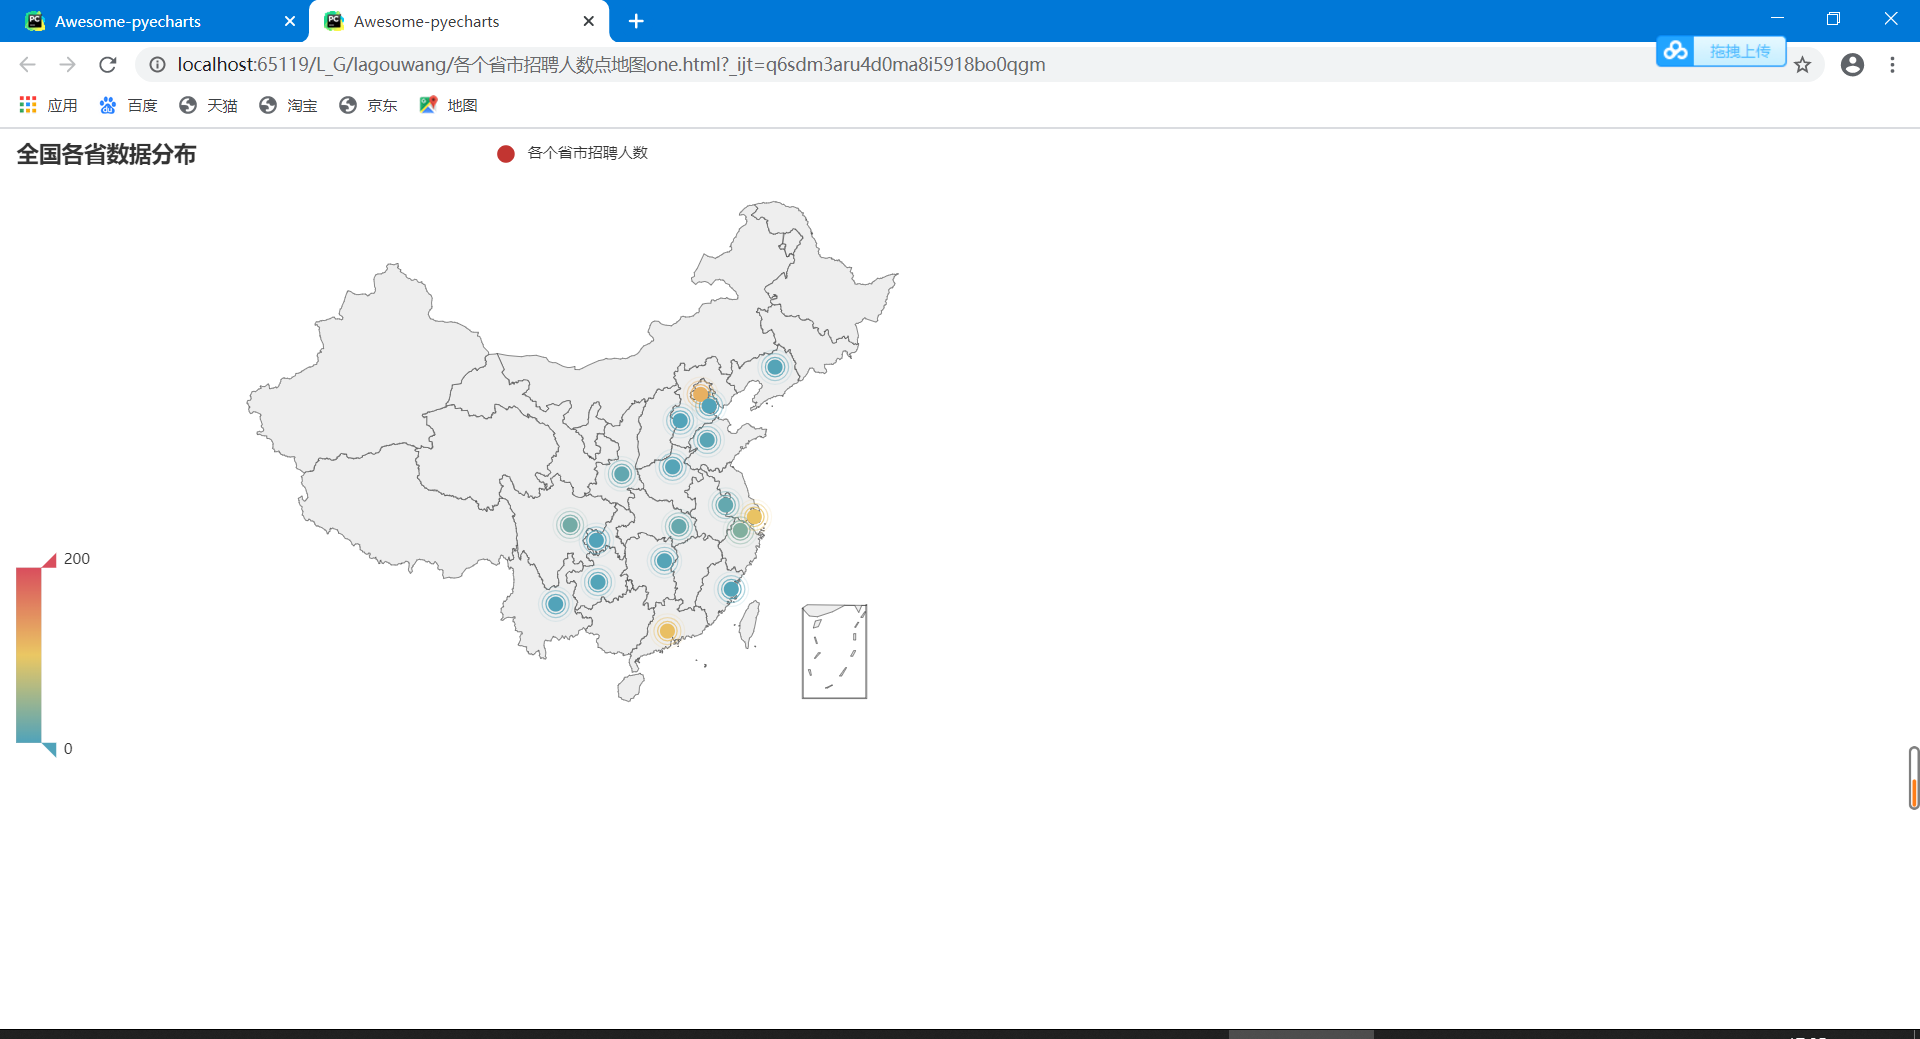Open the Chrome profile account menu
Image resolution: width=1920 pixels, height=1039 pixels.
click(x=1852, y=65)
